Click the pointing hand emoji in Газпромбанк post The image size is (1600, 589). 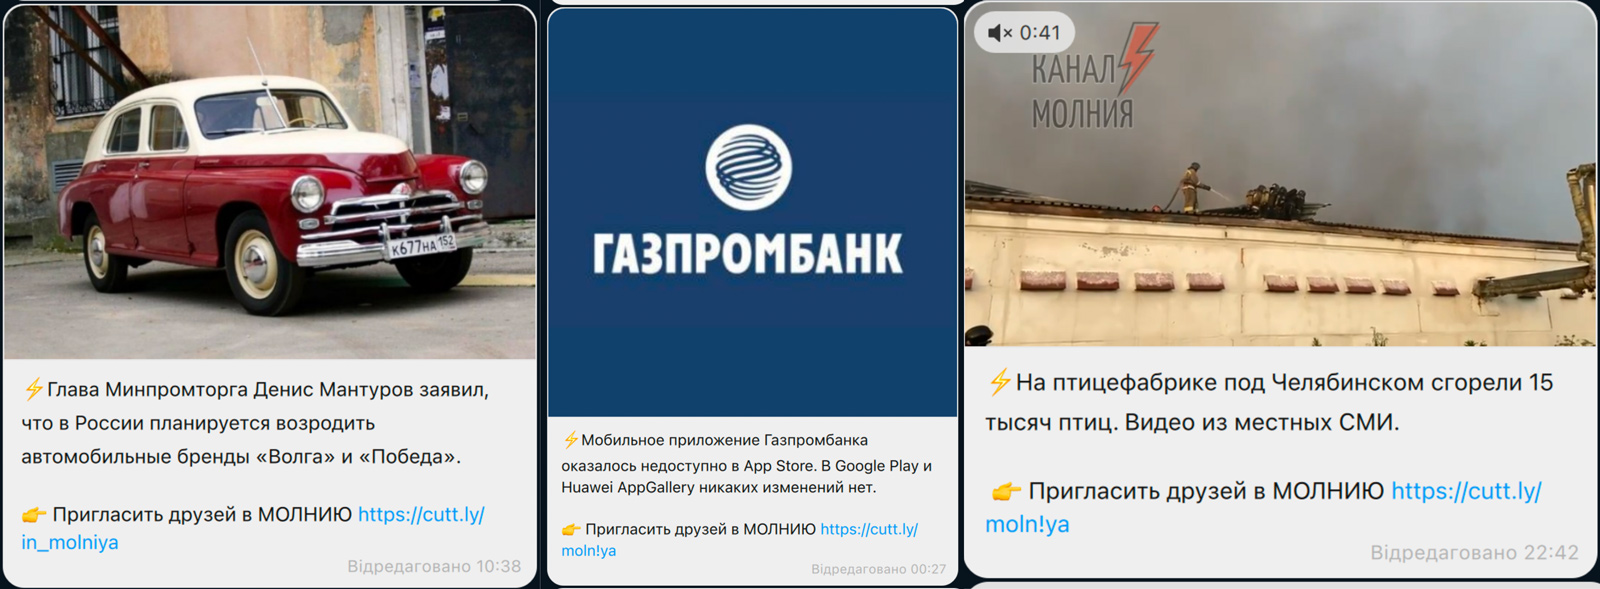coord(571,529)
